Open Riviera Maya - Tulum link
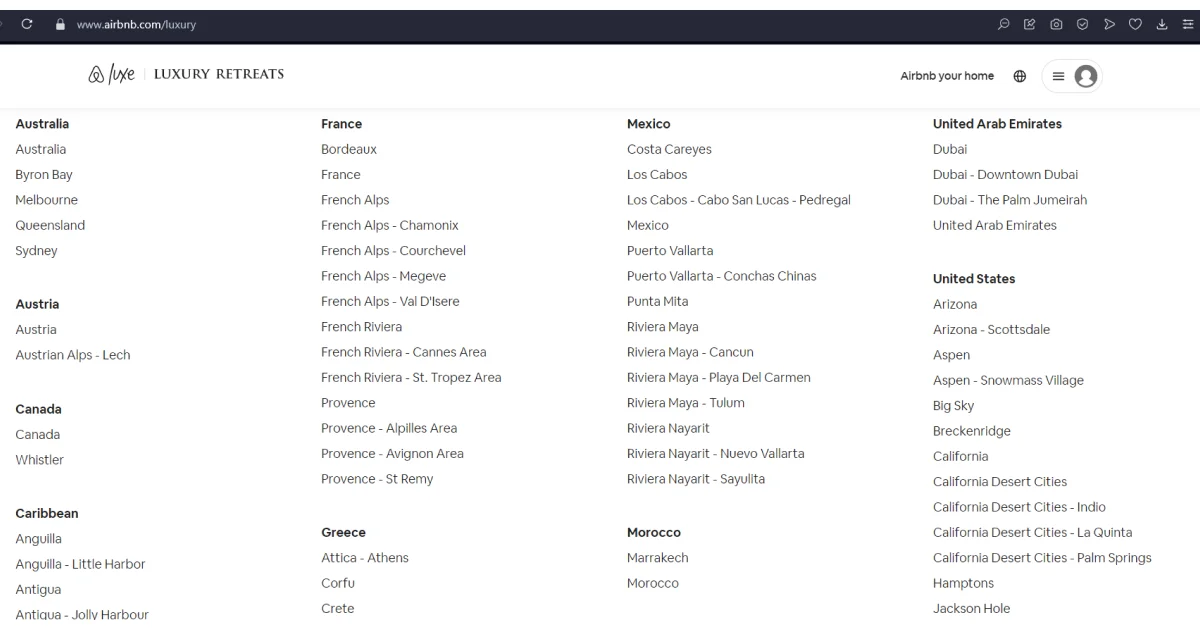This screenshot has width=1200, height=630. (x=686, y=403)
